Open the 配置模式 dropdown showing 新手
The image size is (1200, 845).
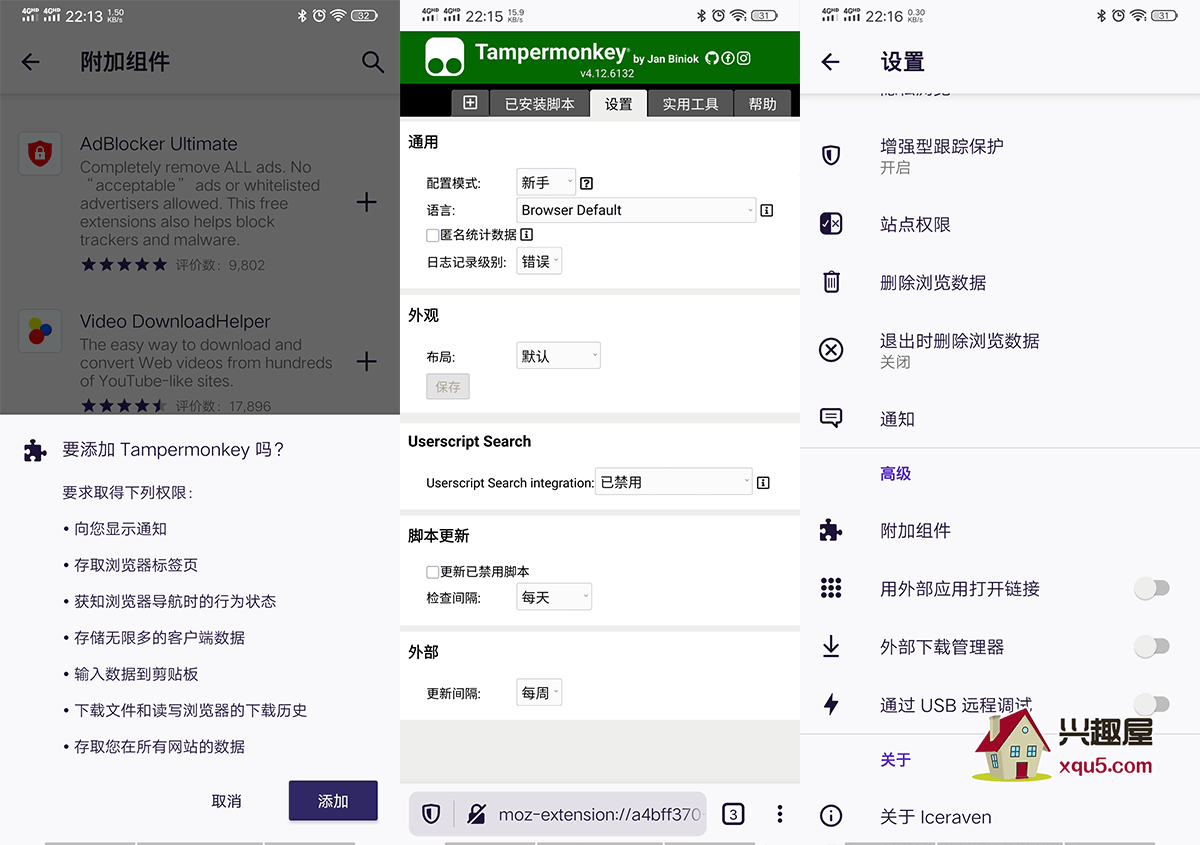[546, 182]
